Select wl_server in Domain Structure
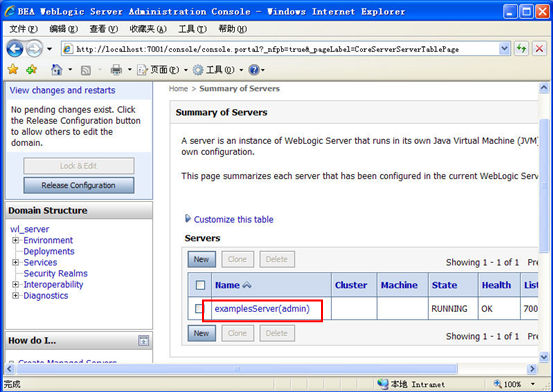 [30, 229]
